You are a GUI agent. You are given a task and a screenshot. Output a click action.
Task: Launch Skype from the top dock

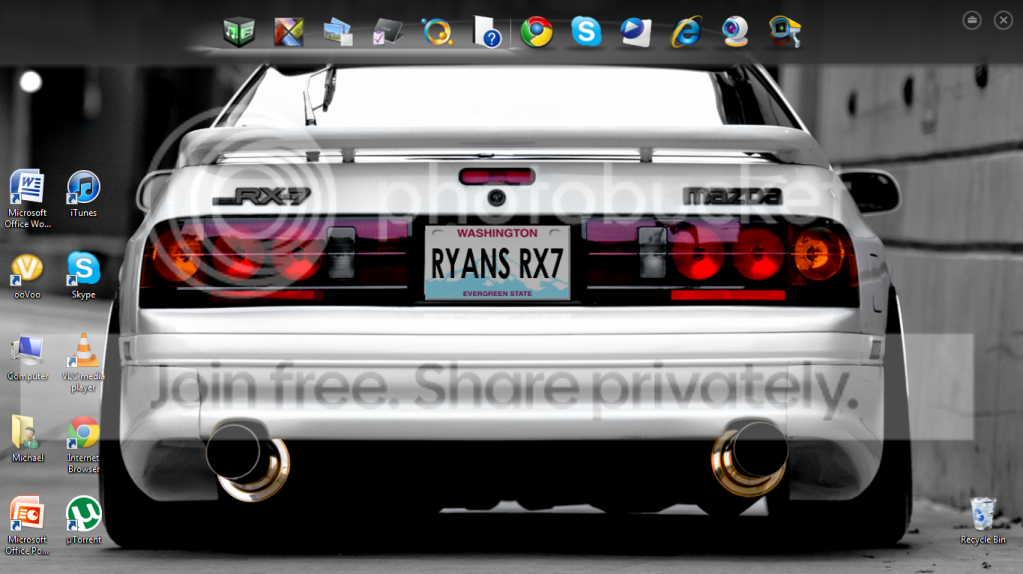click(586, 31)
